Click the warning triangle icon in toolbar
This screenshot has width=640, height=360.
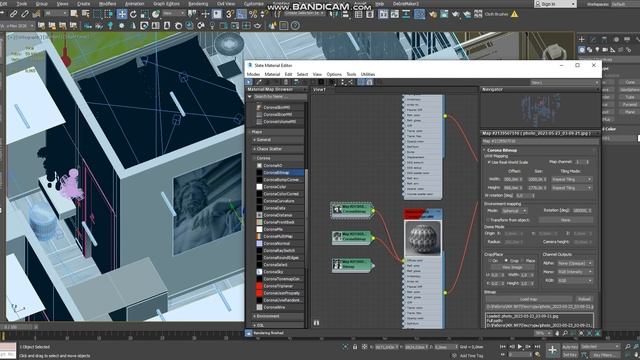tap(514, 14)
